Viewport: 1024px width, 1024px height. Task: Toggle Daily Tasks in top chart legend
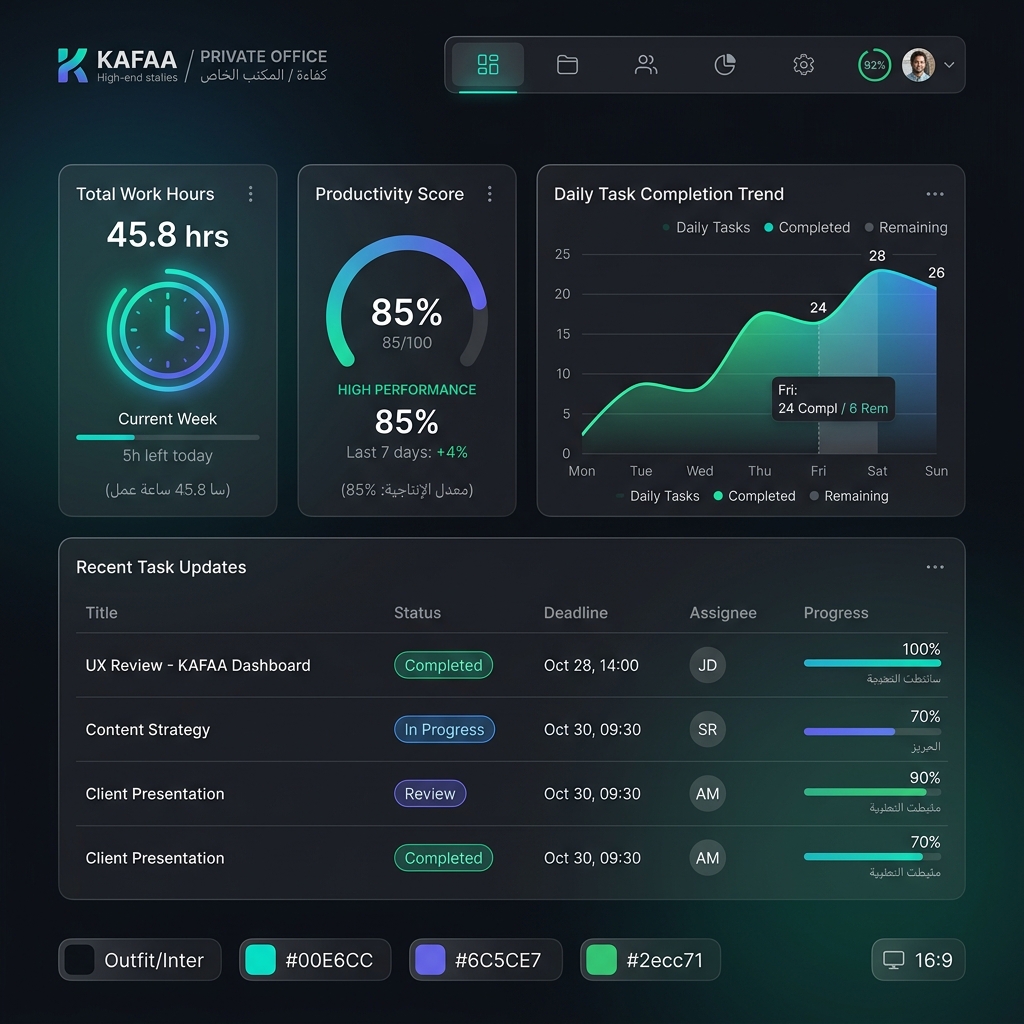[x=706, y=227]
